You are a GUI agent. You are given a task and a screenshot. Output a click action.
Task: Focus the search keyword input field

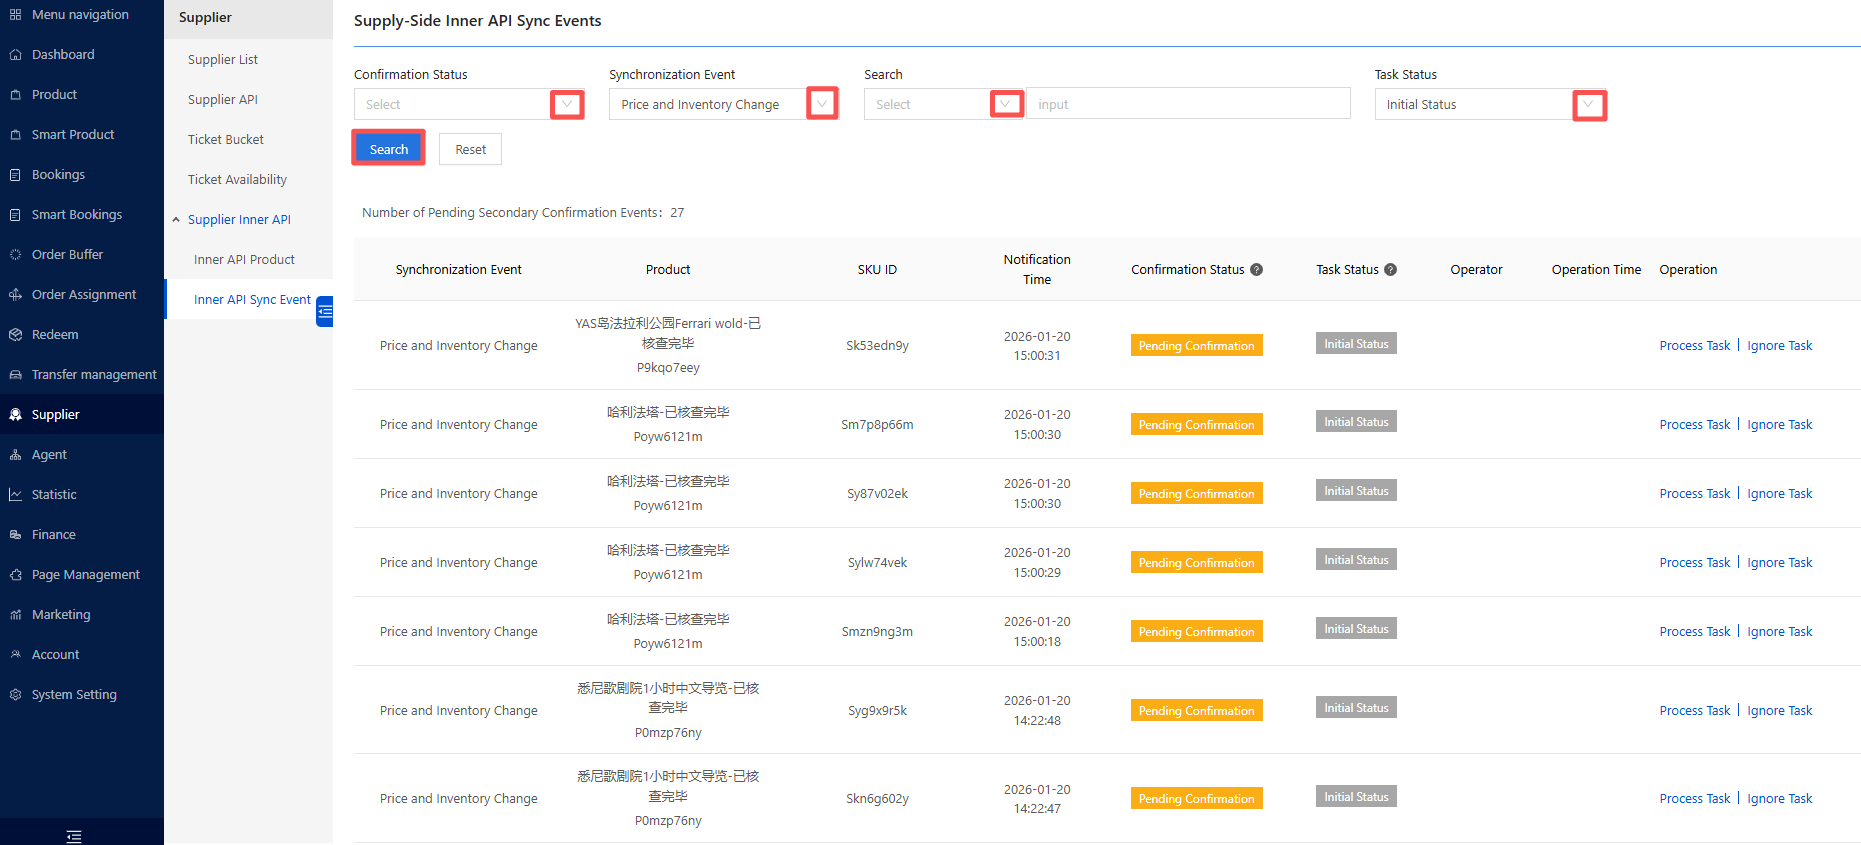pos(1188,105)
